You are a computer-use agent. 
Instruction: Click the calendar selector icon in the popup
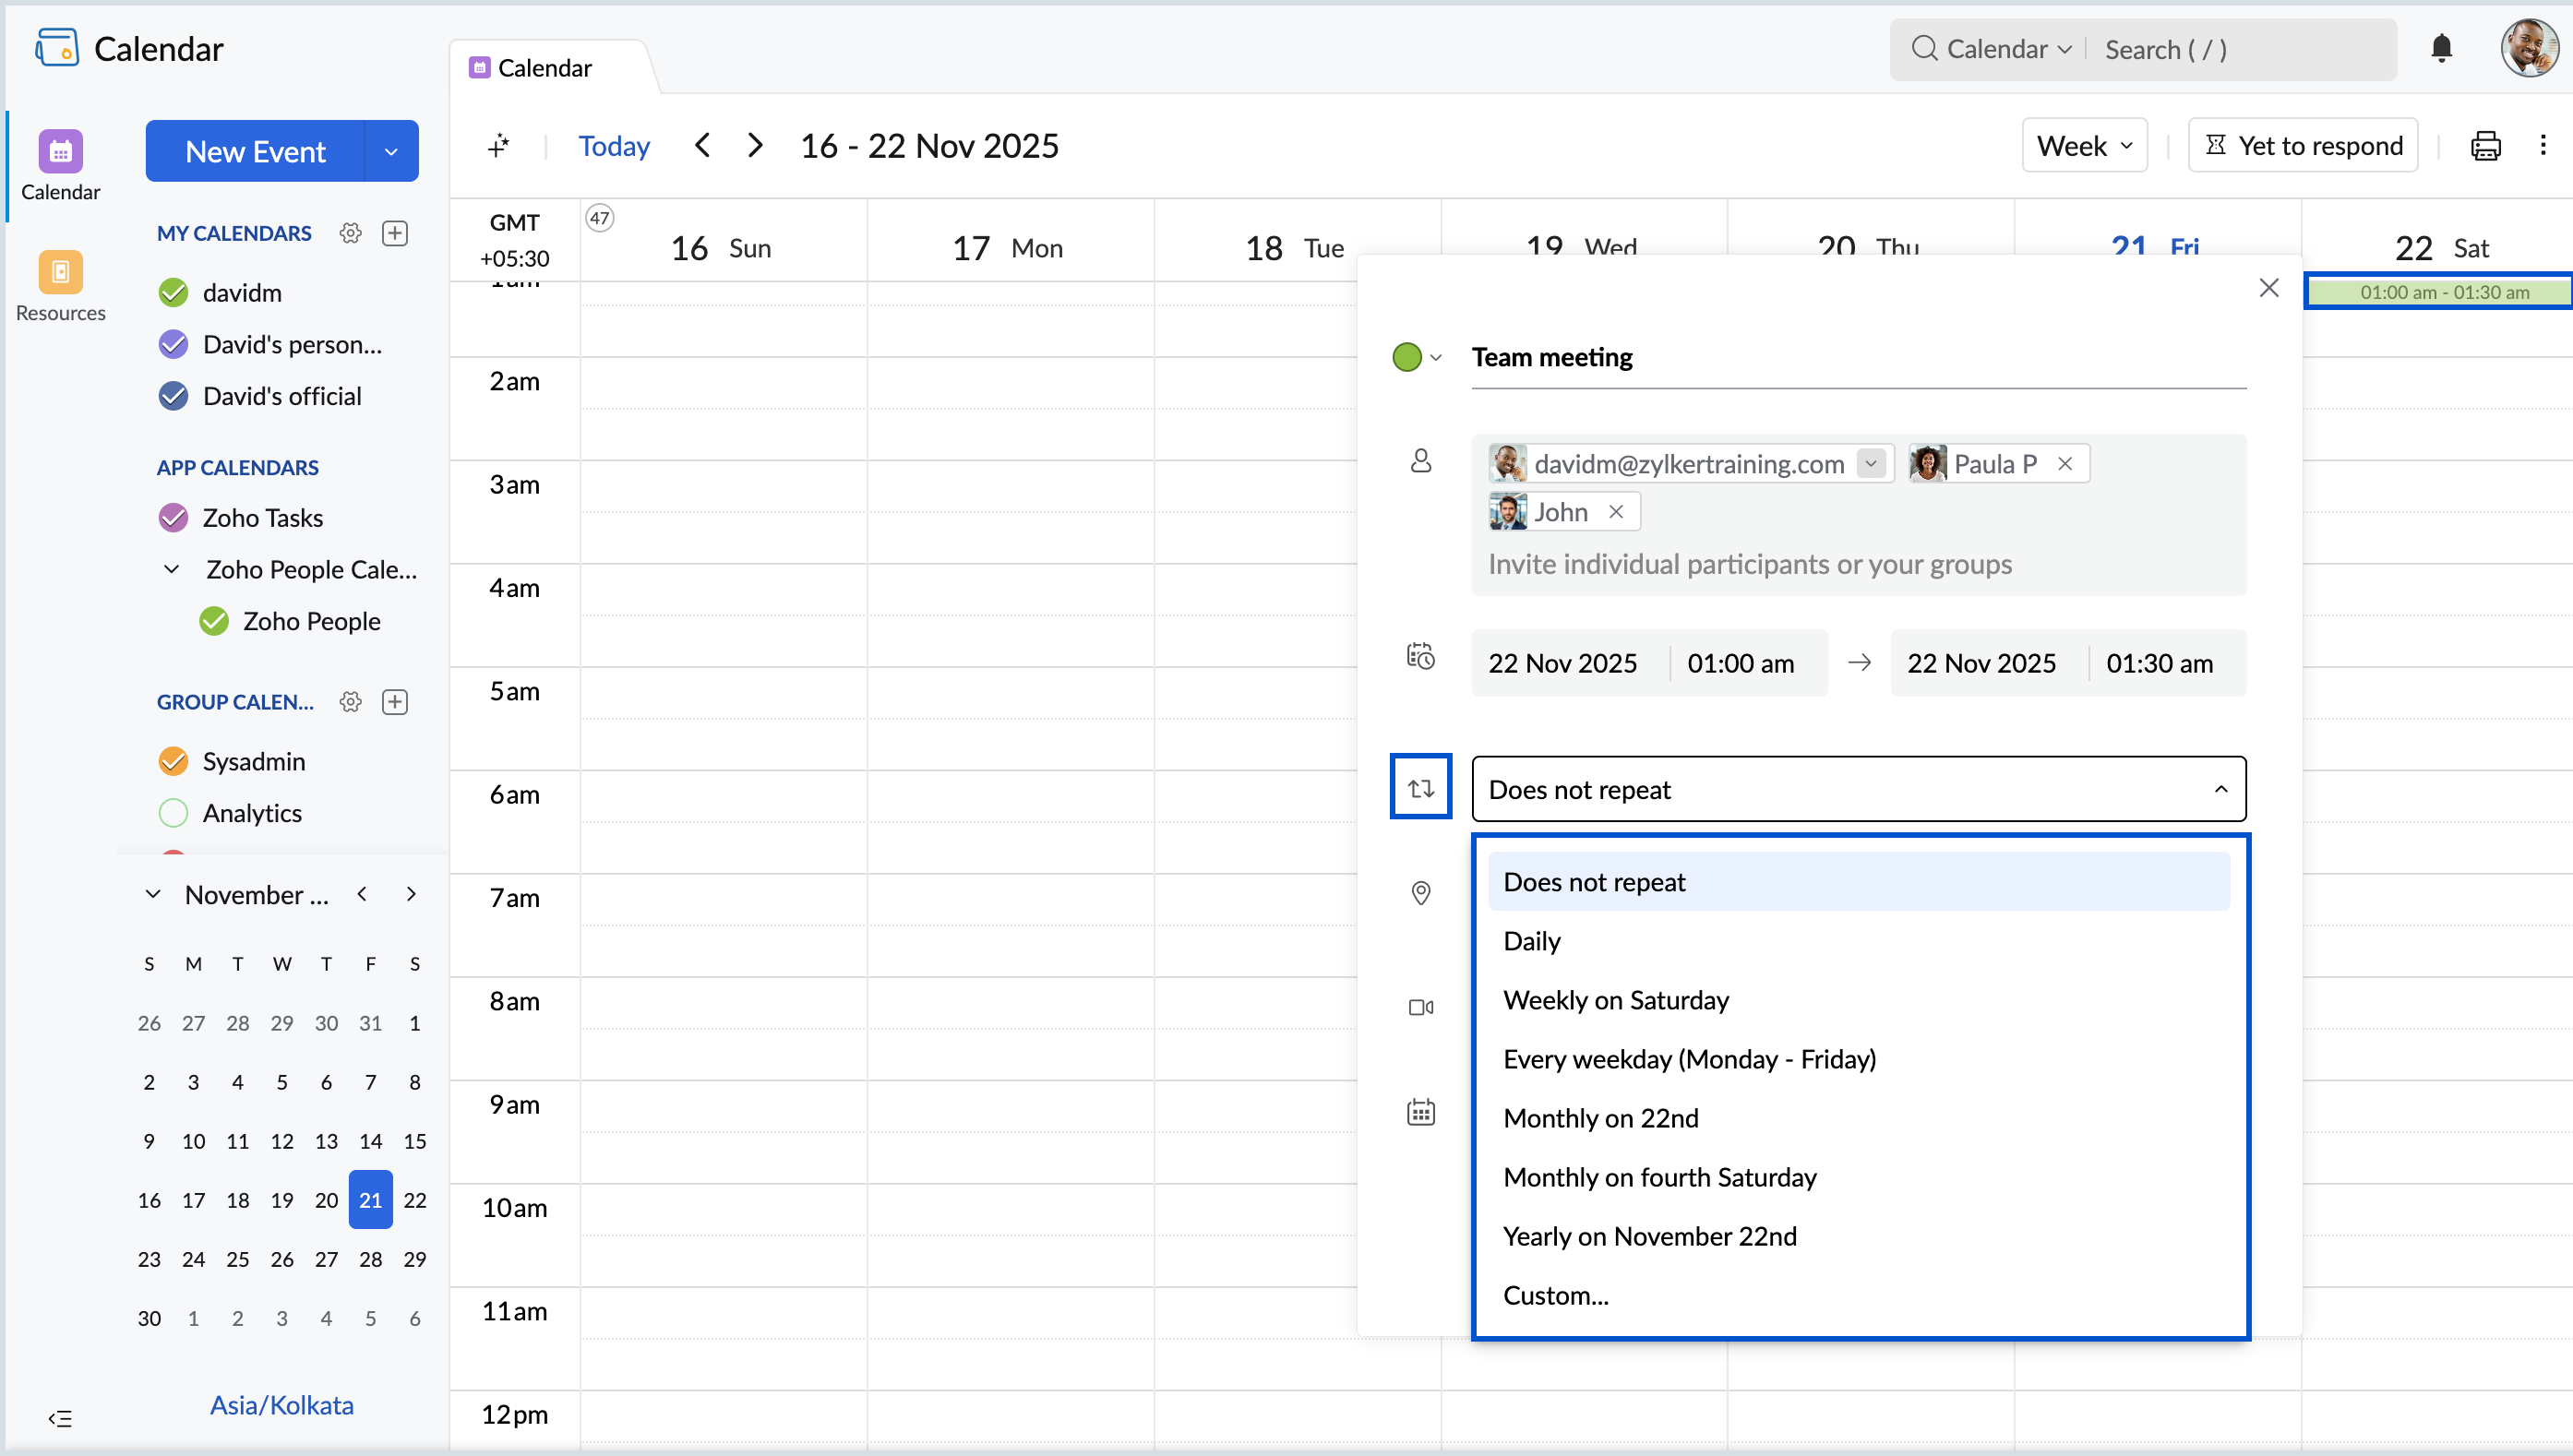pyautogui.click(x=1420, y=1111)
